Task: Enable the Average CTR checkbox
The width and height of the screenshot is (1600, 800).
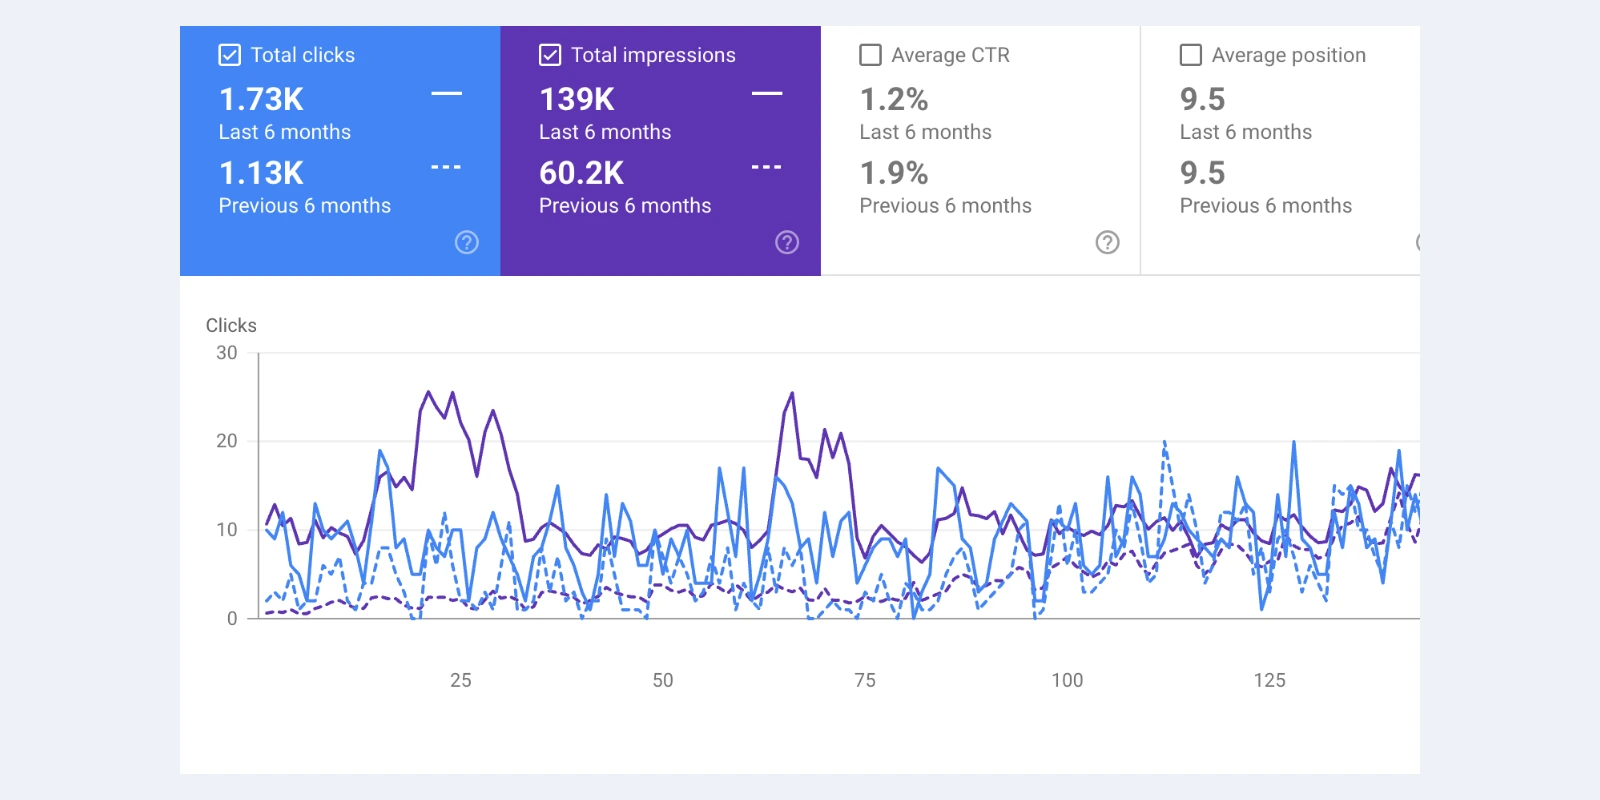Action: (871, 55)
